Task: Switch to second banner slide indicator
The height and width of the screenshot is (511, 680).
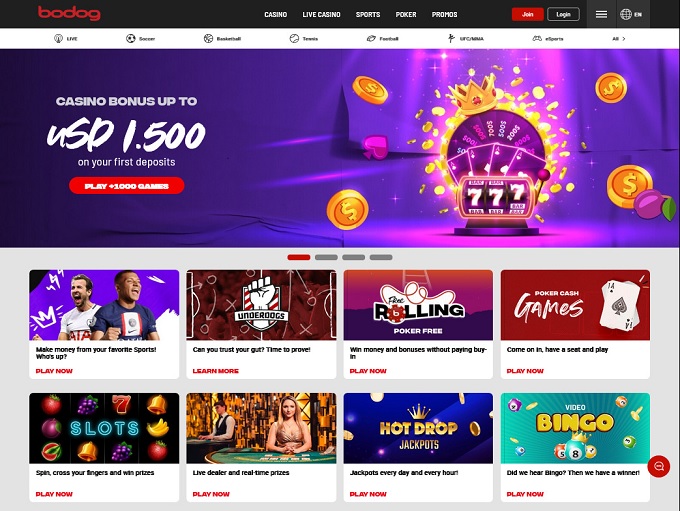Action: (x=326, y=257)
